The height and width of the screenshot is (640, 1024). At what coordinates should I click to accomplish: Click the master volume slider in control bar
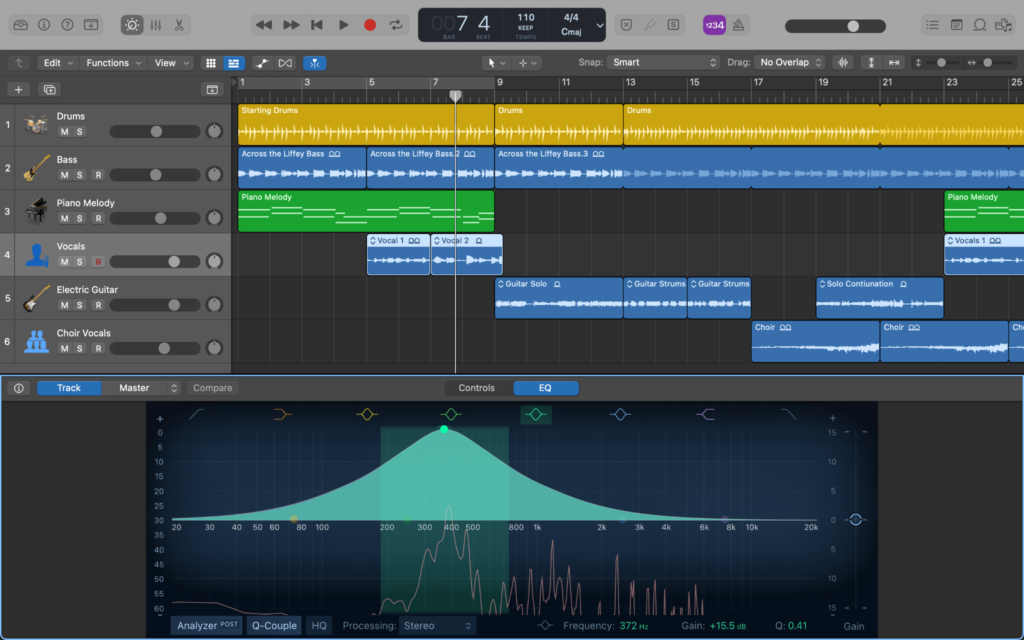coord(835,26)
